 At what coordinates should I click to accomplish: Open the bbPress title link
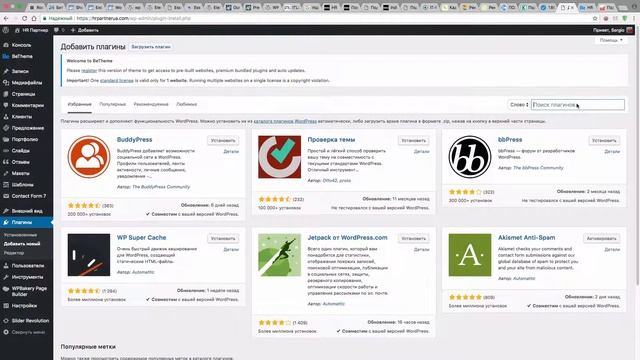(x=510, y=140)
